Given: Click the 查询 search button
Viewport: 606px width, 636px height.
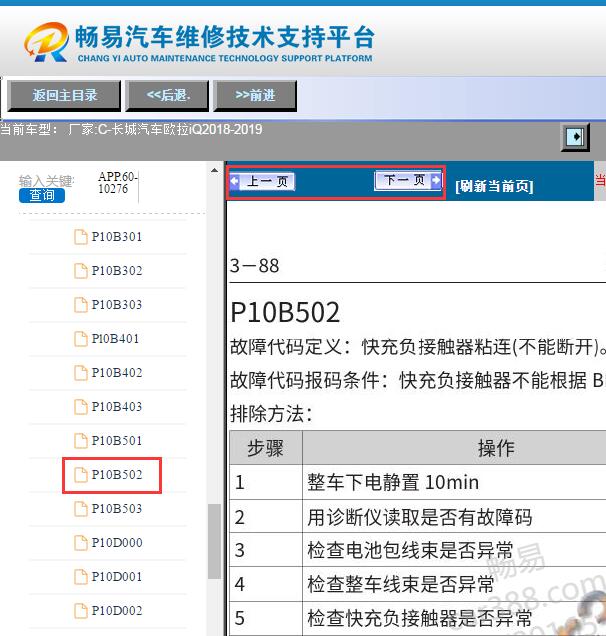Looking at the screenshot, I should [x=42, y=196].
